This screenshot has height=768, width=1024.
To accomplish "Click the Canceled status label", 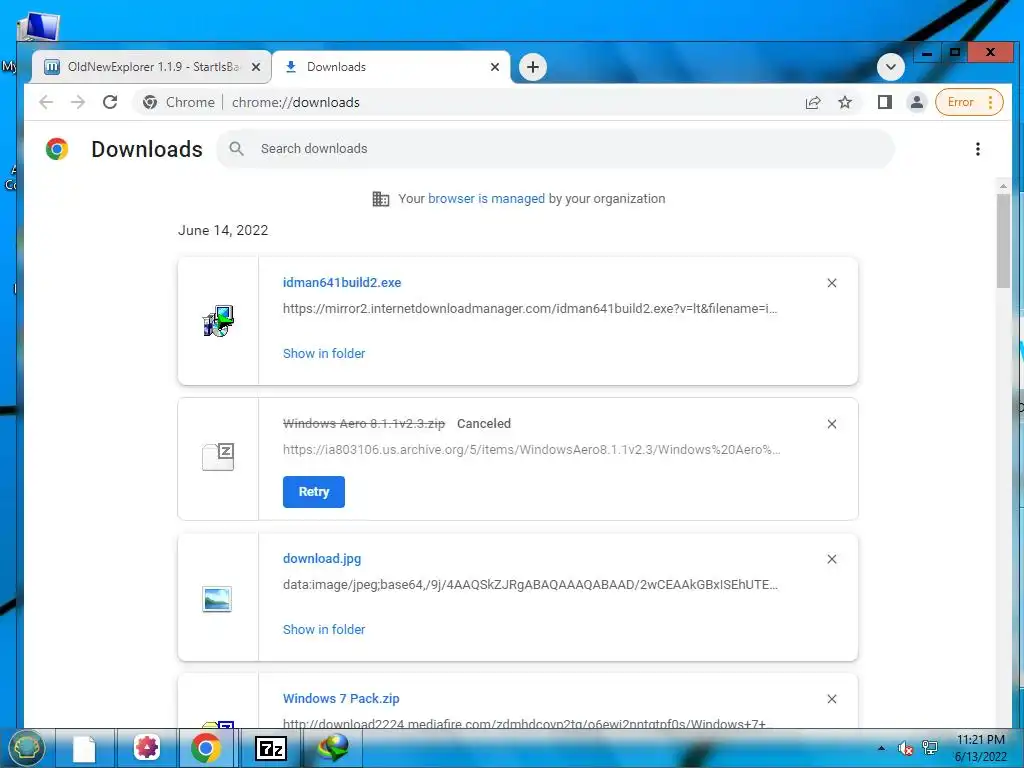I will click(x=484, y=424).
